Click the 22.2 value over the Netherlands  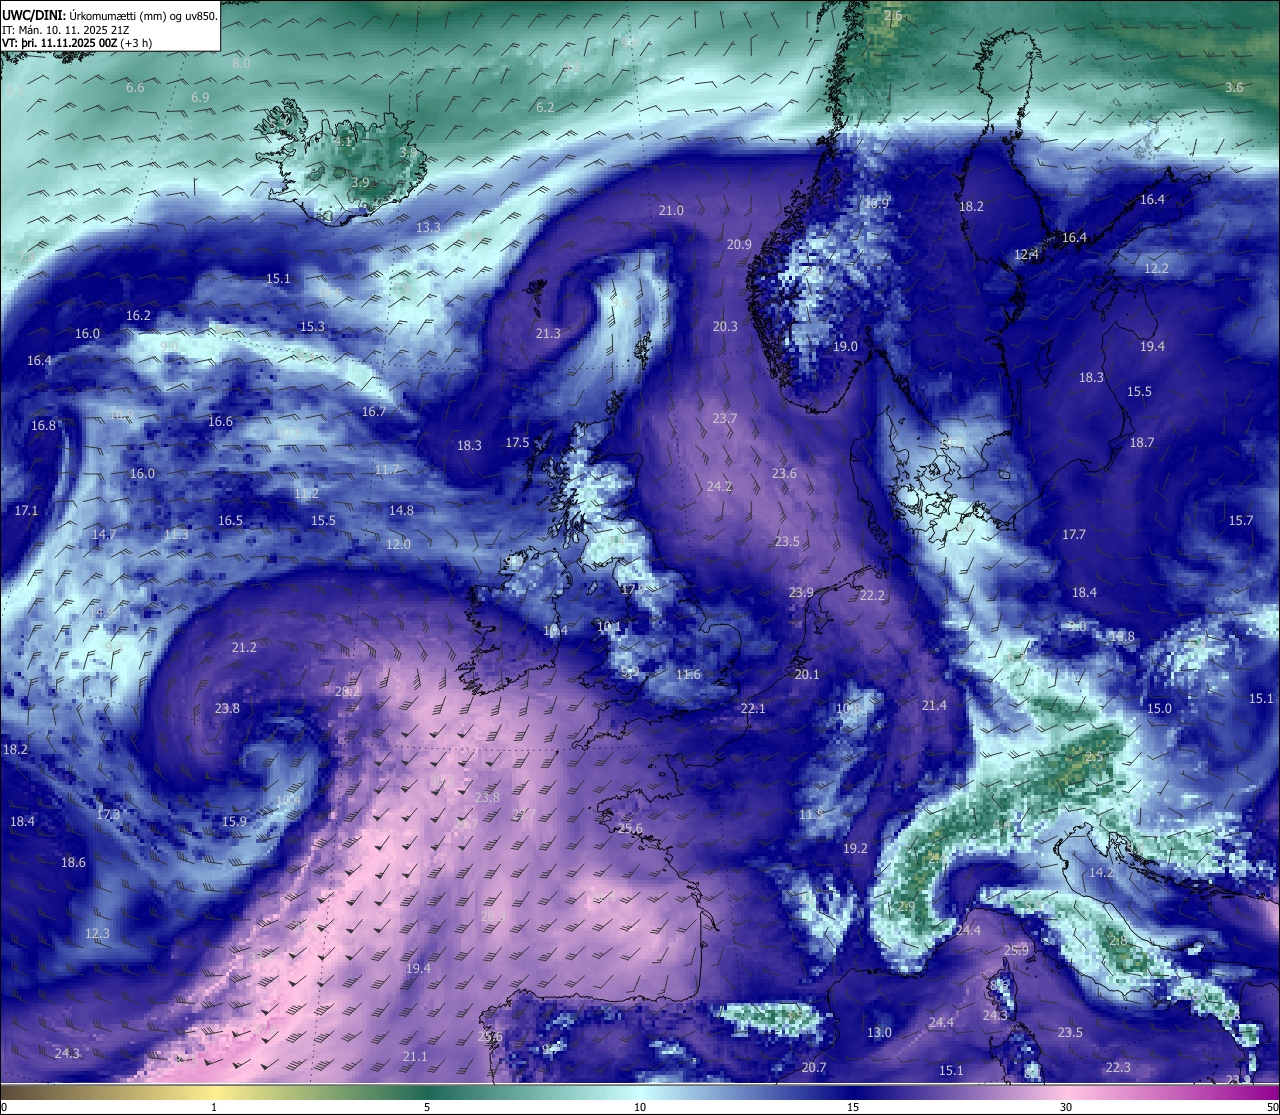[x=872, y=596]
